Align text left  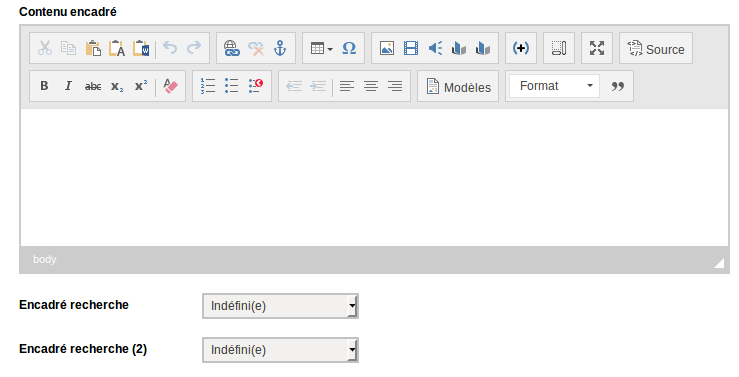click(347, 86)
